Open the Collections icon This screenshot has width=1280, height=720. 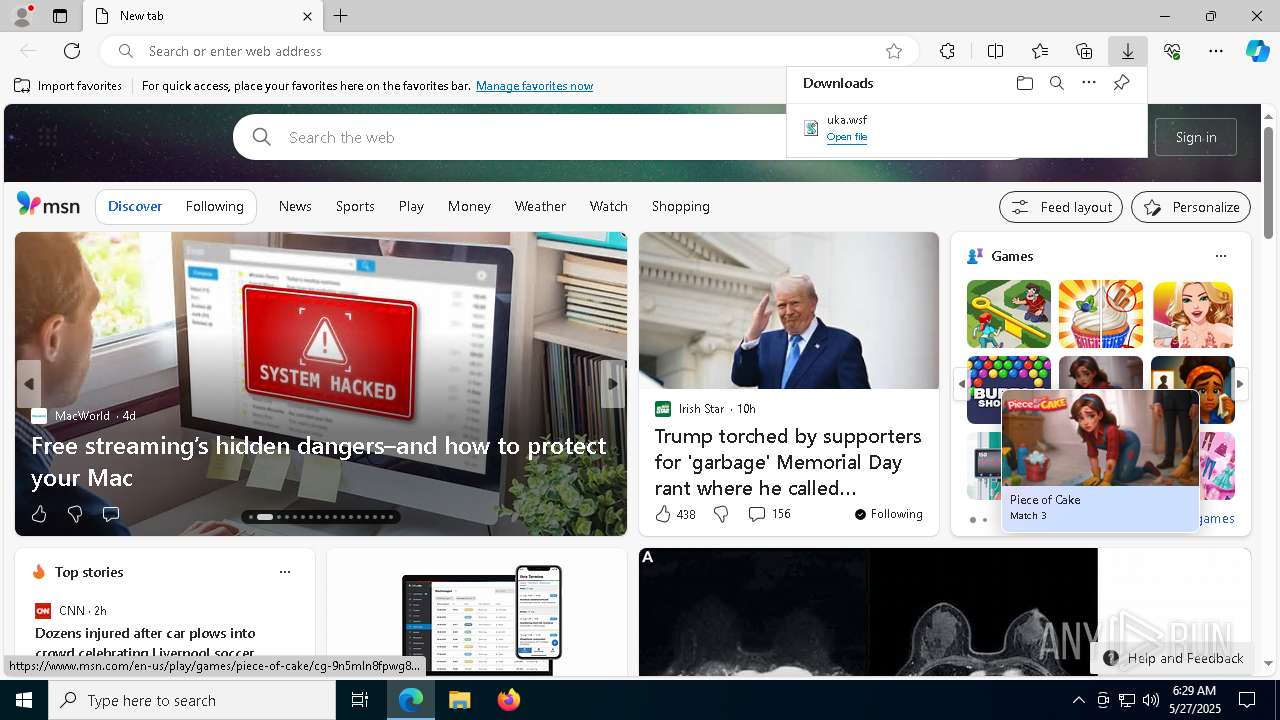tap(1084, 51)
